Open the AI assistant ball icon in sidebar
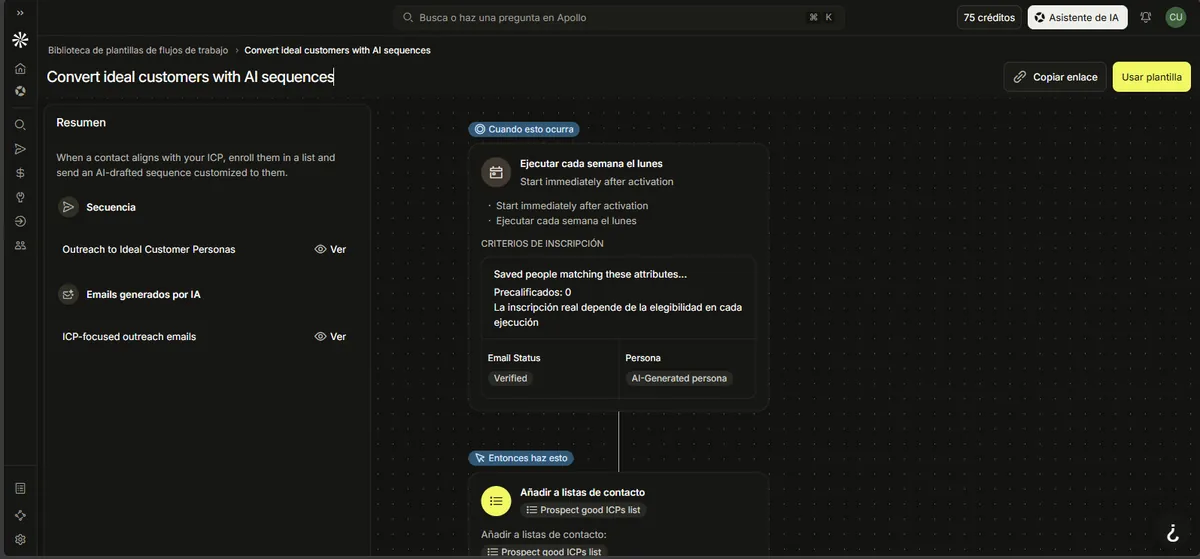1200x559 pixels. pyautogui.click(x=20, y=91)
